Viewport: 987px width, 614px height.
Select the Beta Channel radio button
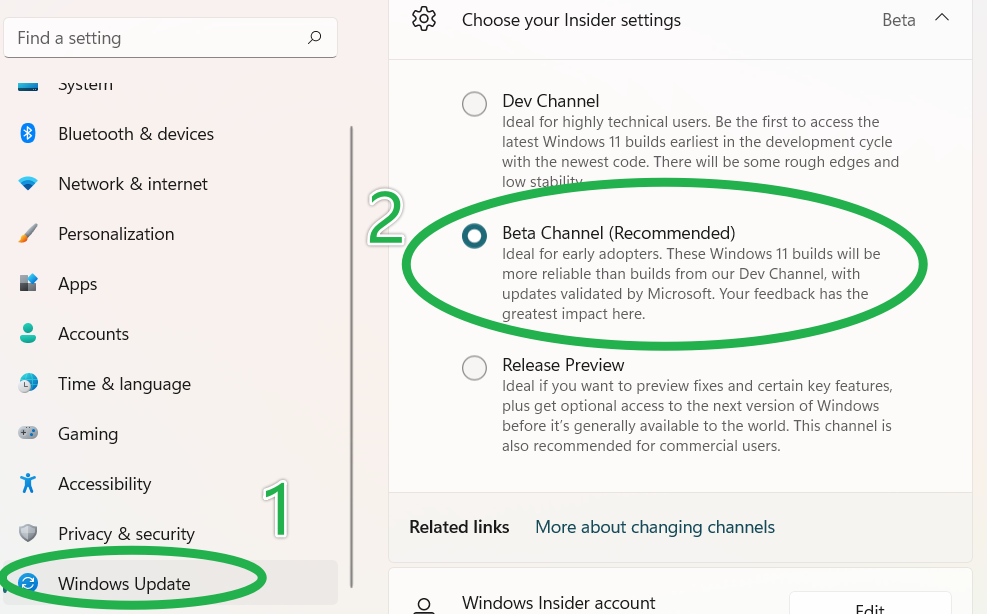click(x=474, y=236)
